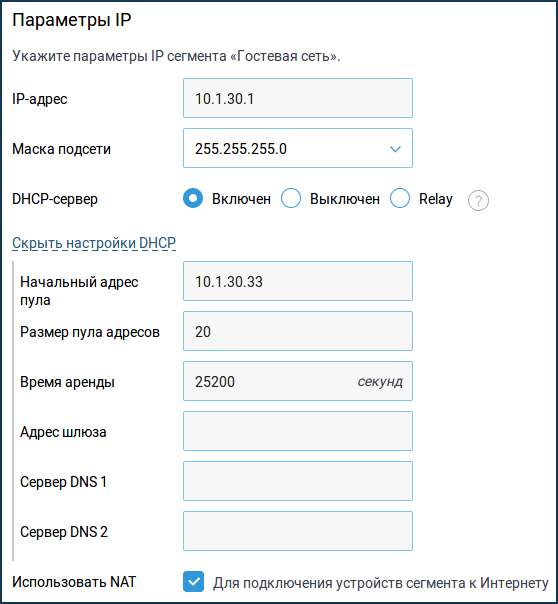Image resolution: width=558 pixels, height=604 pixels.
Task: Focus the Начальный адрес пула field
Action: tap(298, 281)
